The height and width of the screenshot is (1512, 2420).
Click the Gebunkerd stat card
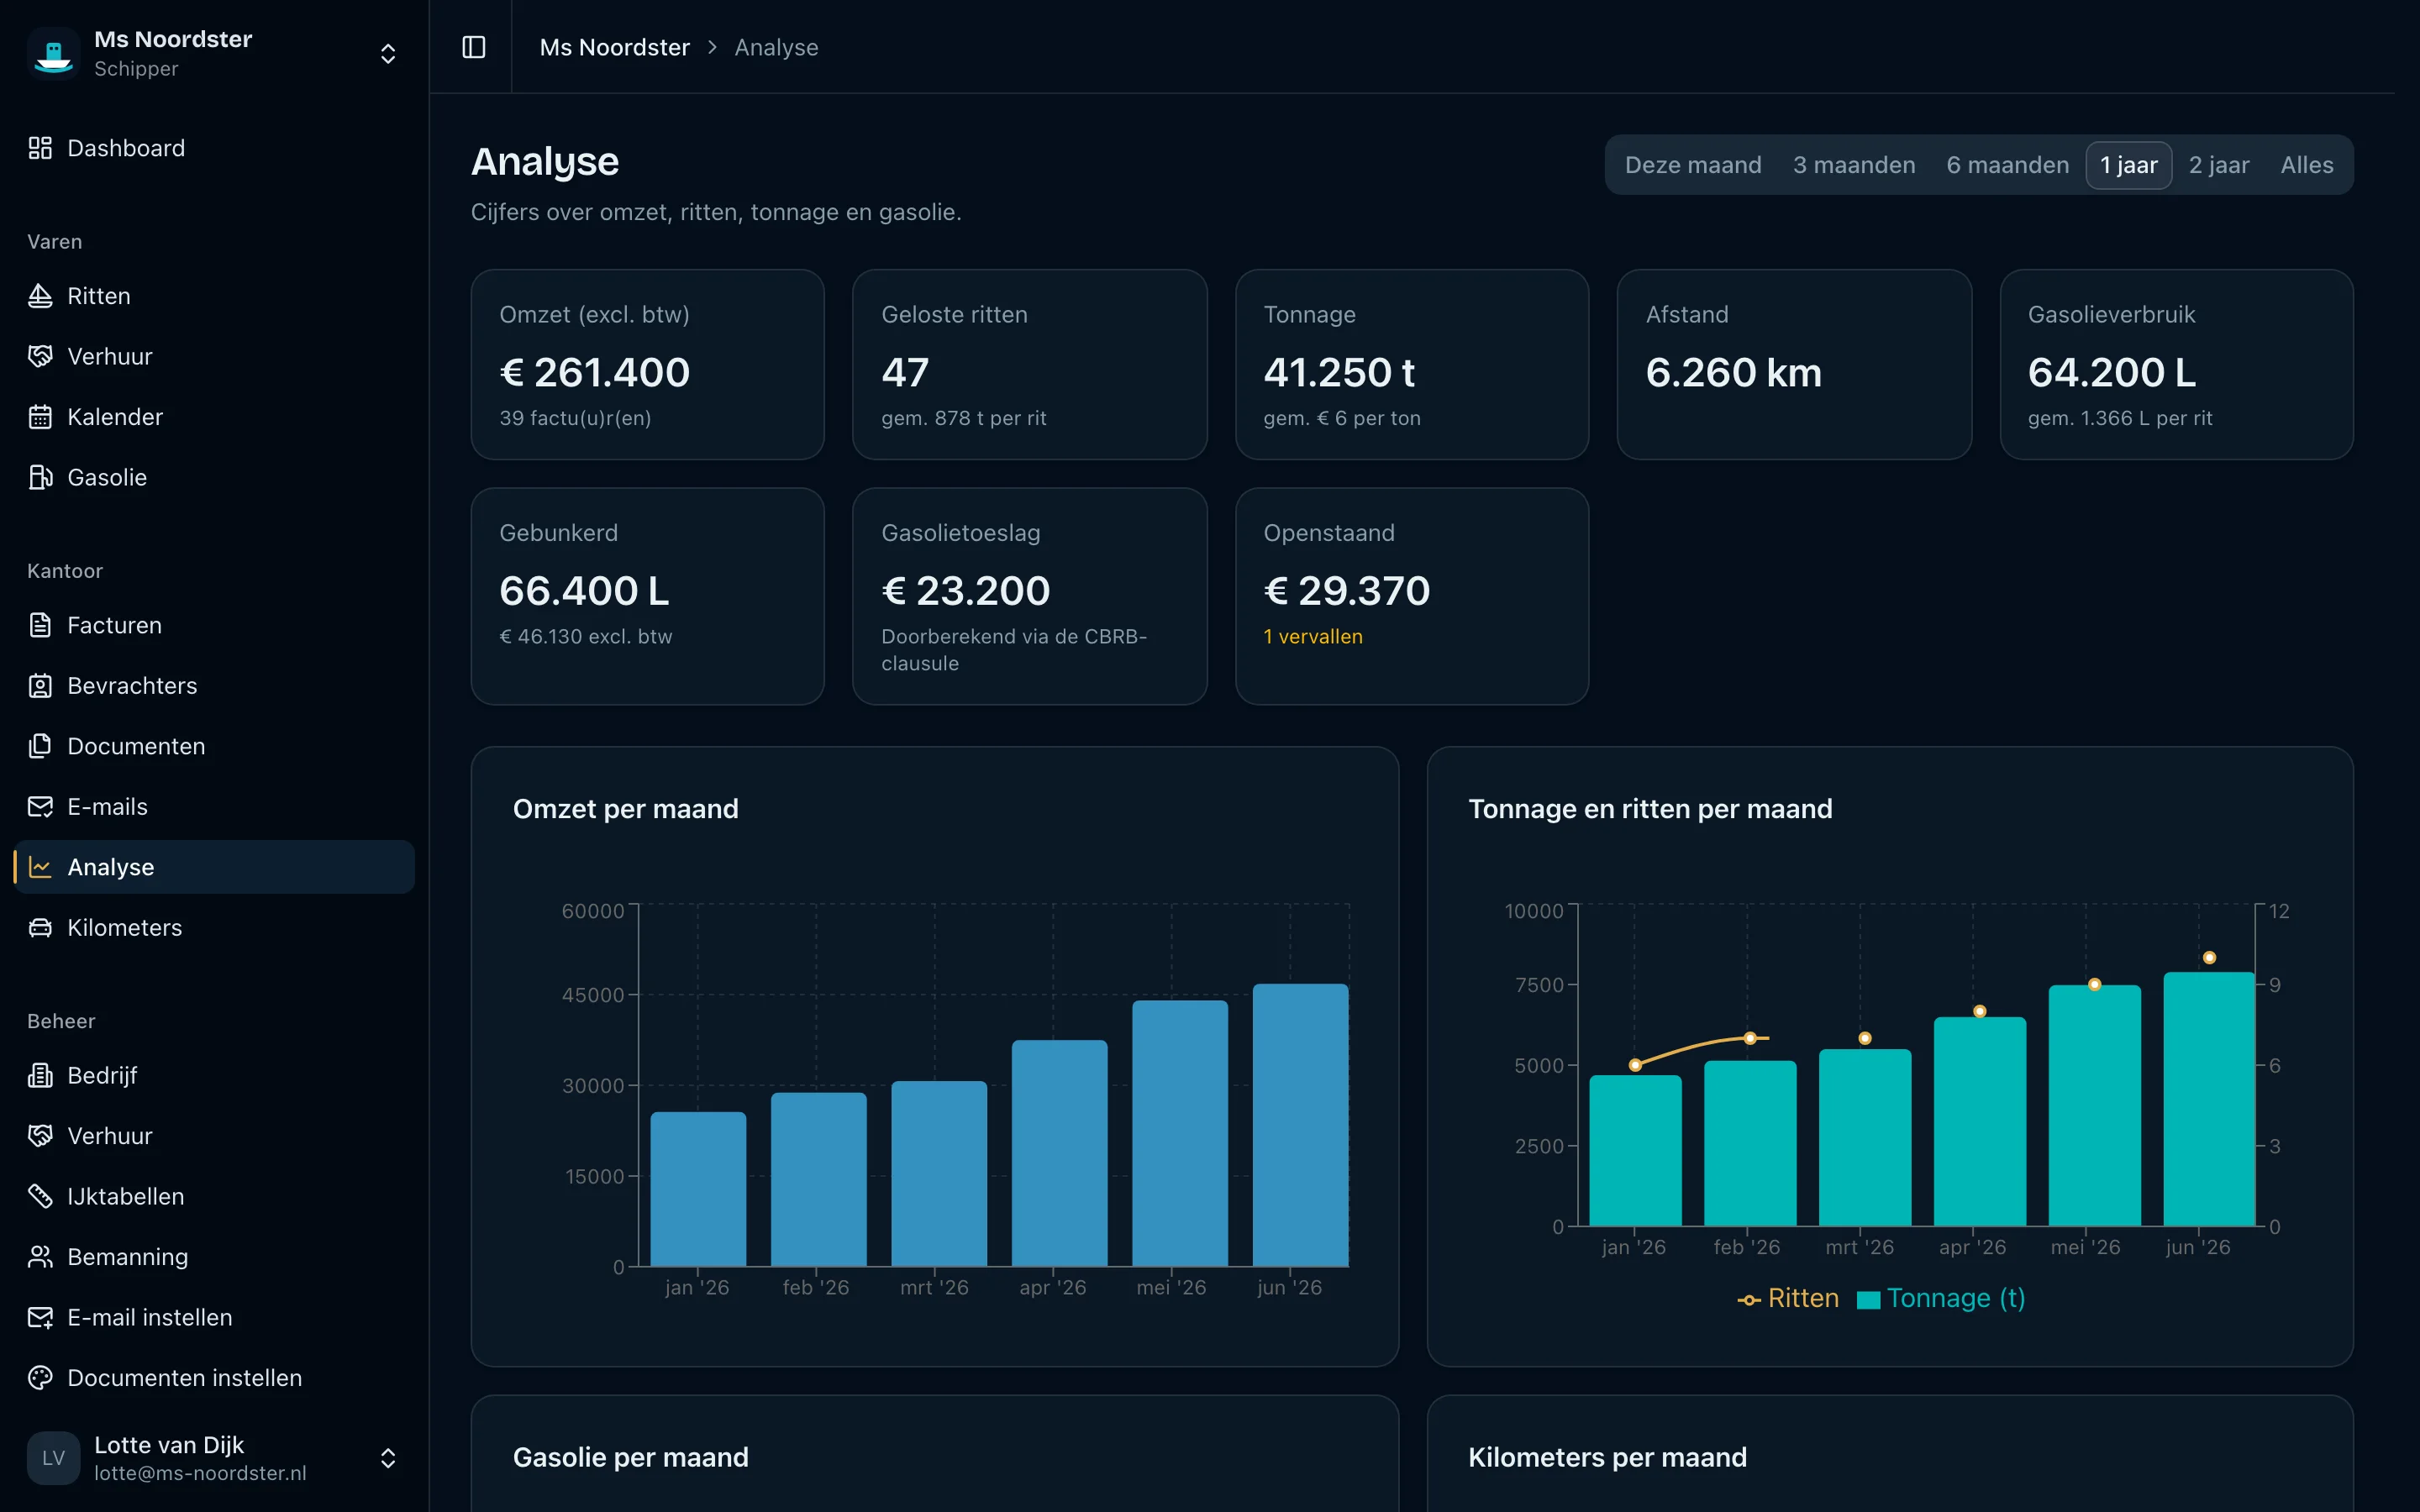(647, 596)
